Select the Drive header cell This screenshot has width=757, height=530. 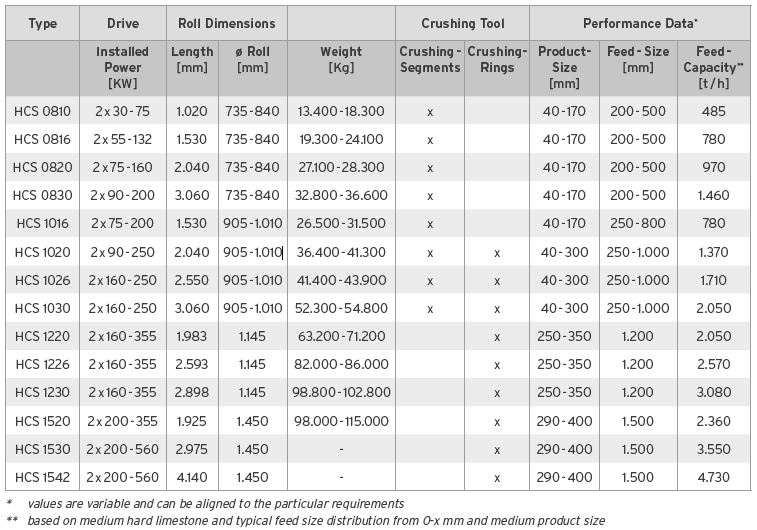point(122,23)
